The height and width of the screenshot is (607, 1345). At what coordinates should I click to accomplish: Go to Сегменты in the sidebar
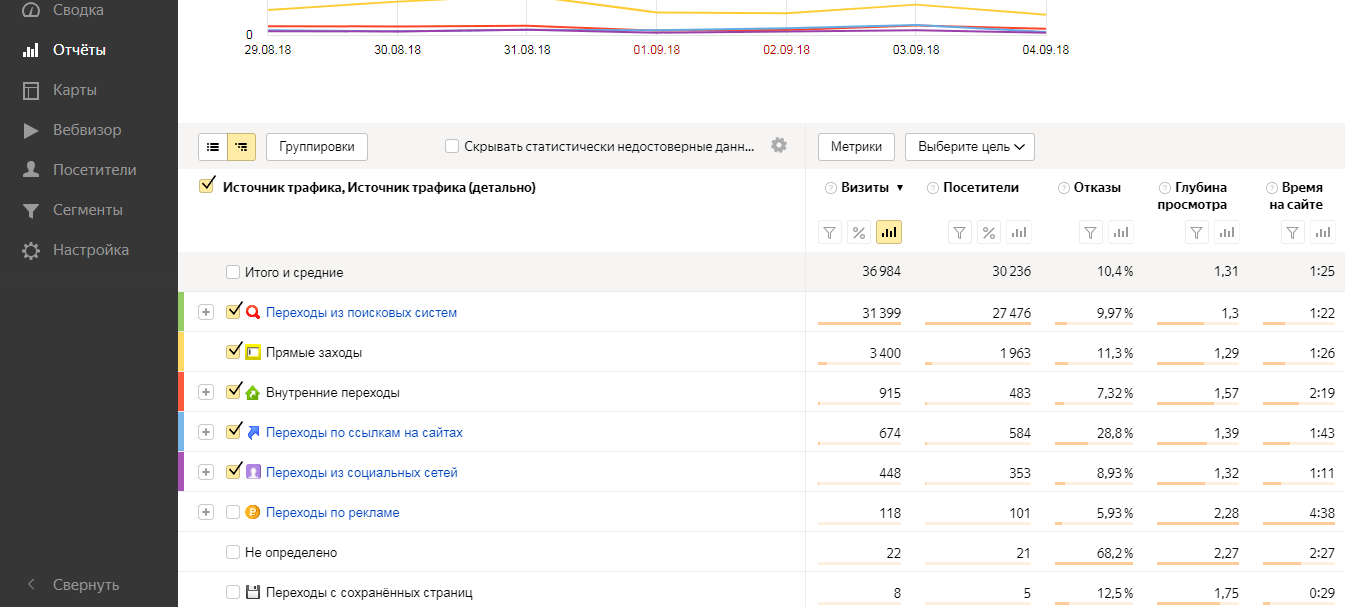(87, 210)
